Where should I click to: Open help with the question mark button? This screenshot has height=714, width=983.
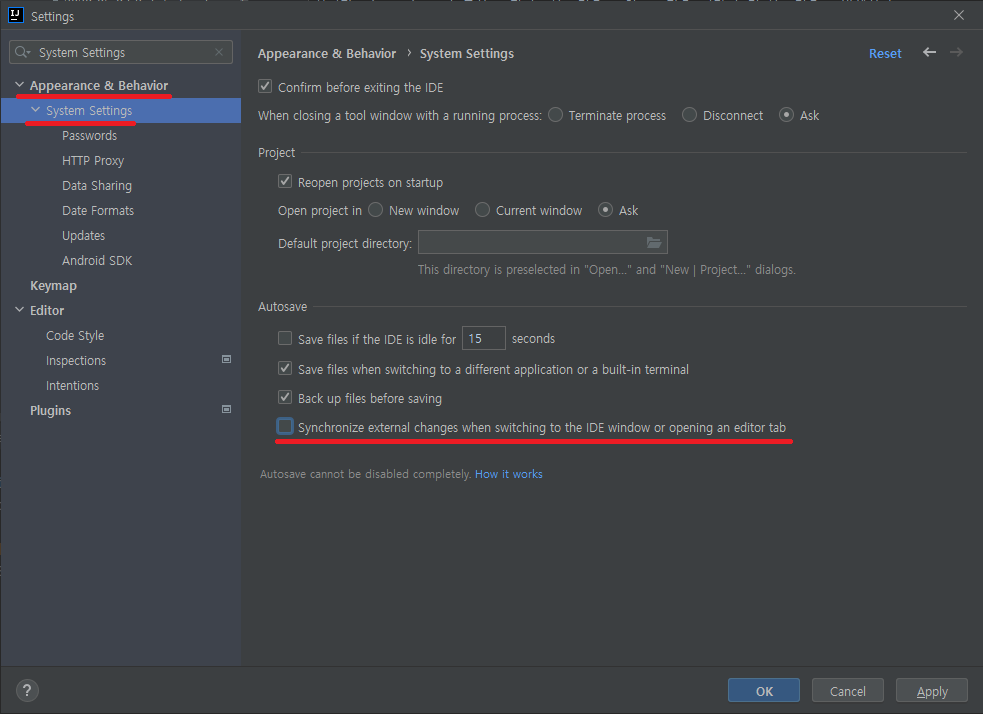[x=27, y=691]
